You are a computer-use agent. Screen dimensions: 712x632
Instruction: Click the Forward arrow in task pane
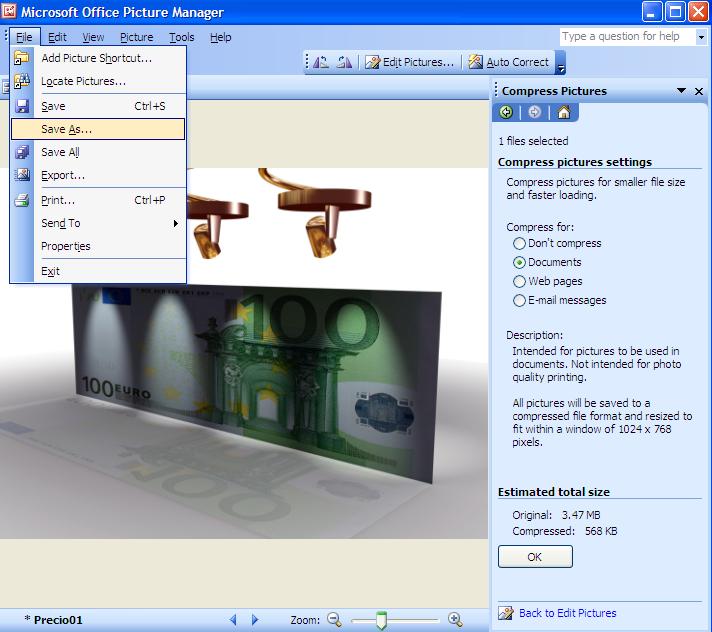point(534,112)
